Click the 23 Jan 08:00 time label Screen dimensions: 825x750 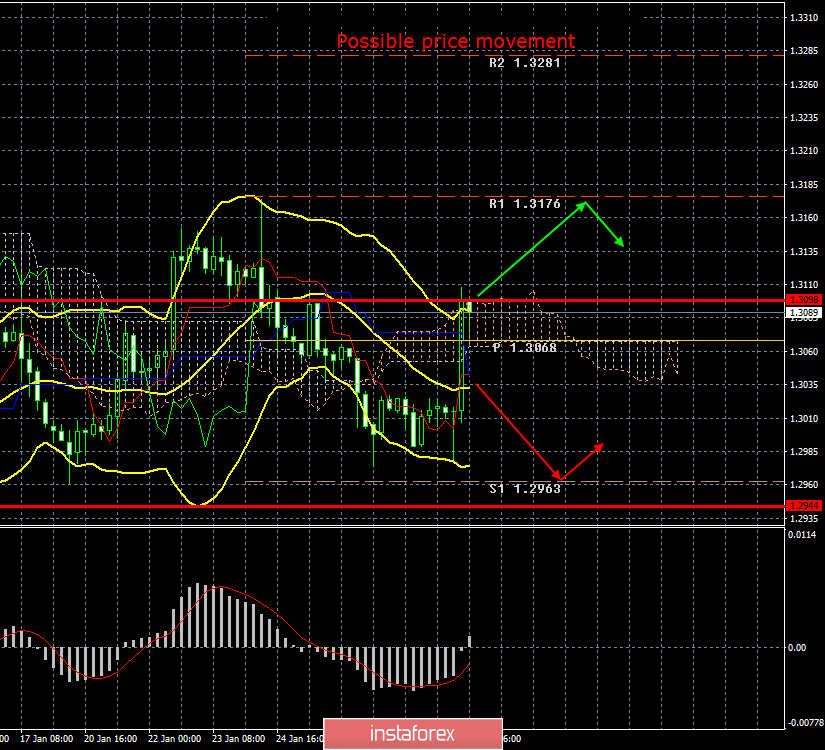239,739
